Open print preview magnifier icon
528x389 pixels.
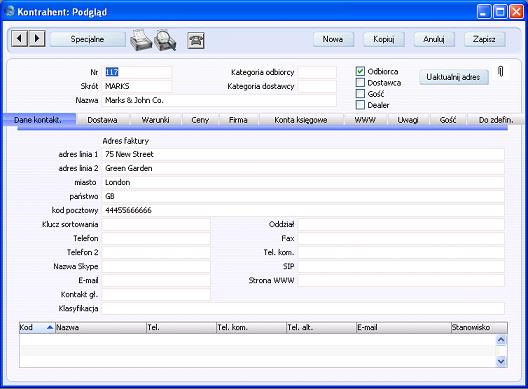point(165,40)
